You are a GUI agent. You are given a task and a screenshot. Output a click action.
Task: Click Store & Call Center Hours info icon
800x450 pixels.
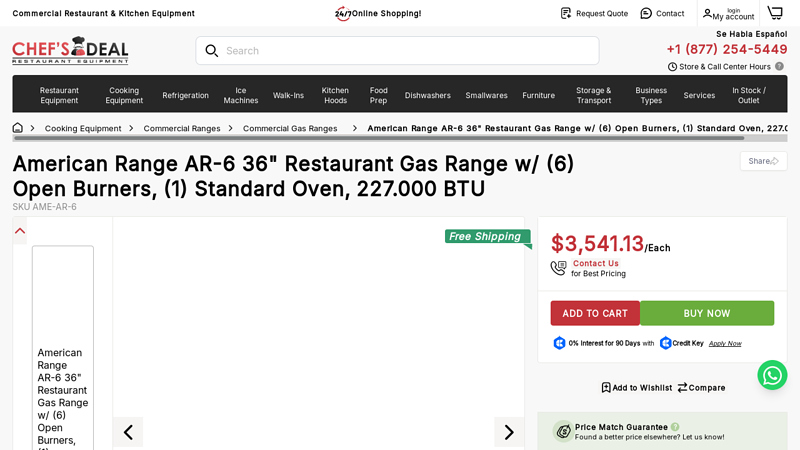pyautogui.click(x=779, y=67)
